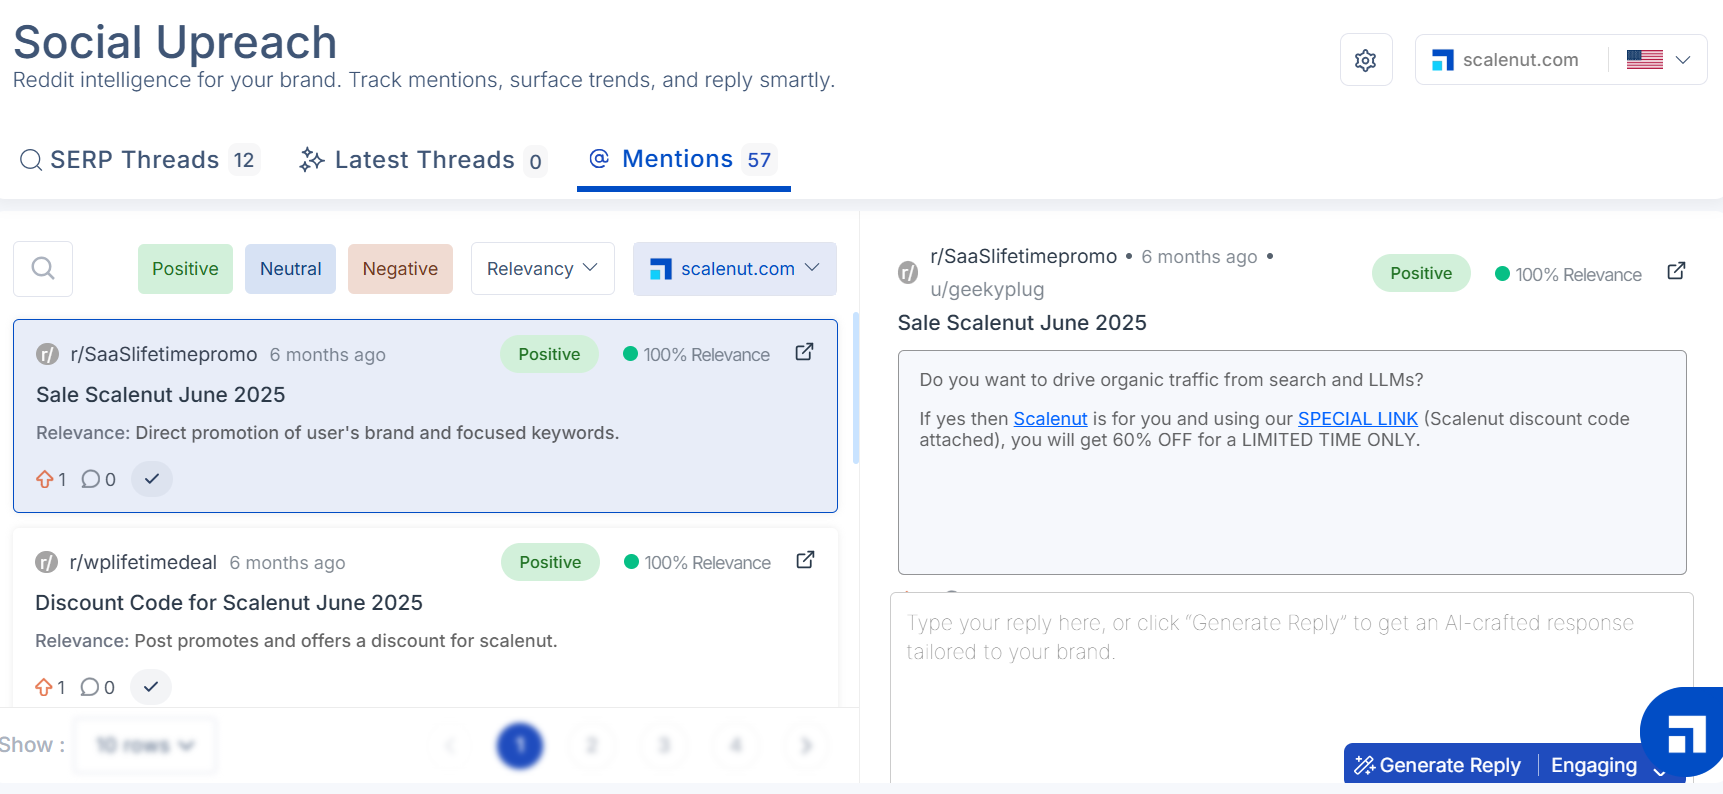Follow the Scalenut hyperlink in post
The image size is (1723, 794).
pyautogui.click(x=1050, y=419)
